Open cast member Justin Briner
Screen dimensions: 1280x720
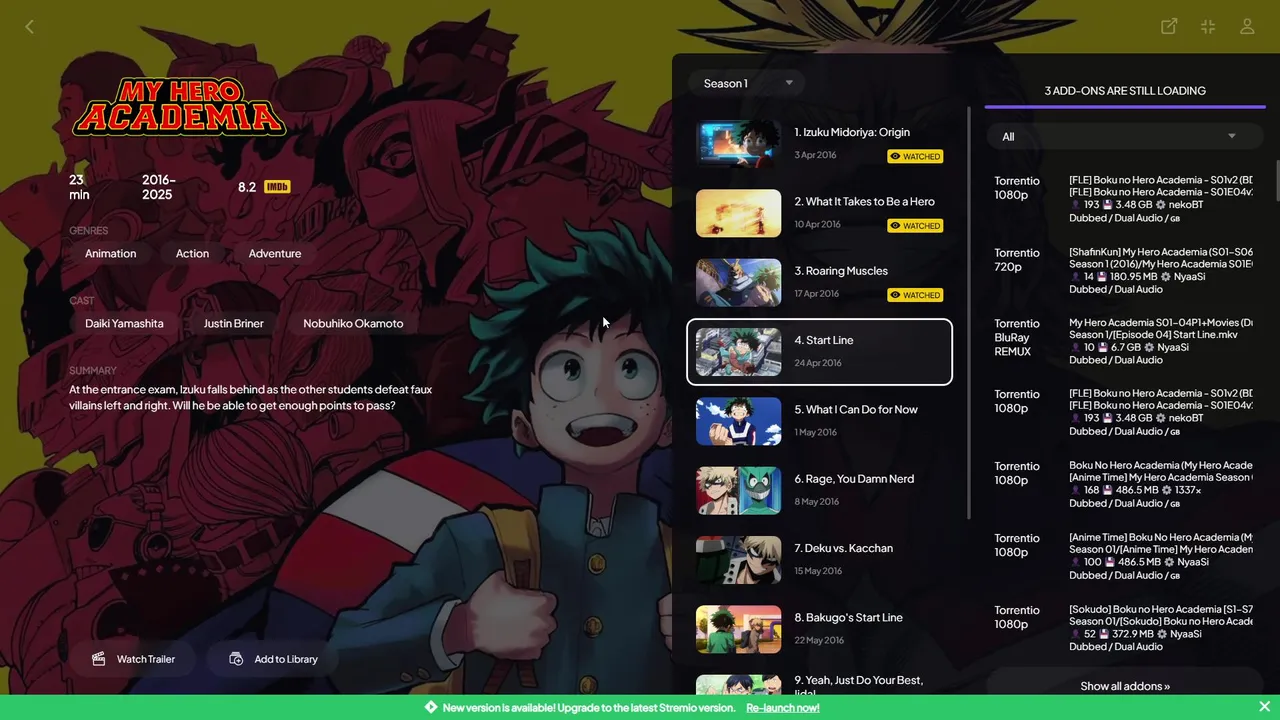pyautogui.click(x=233, y=323)
